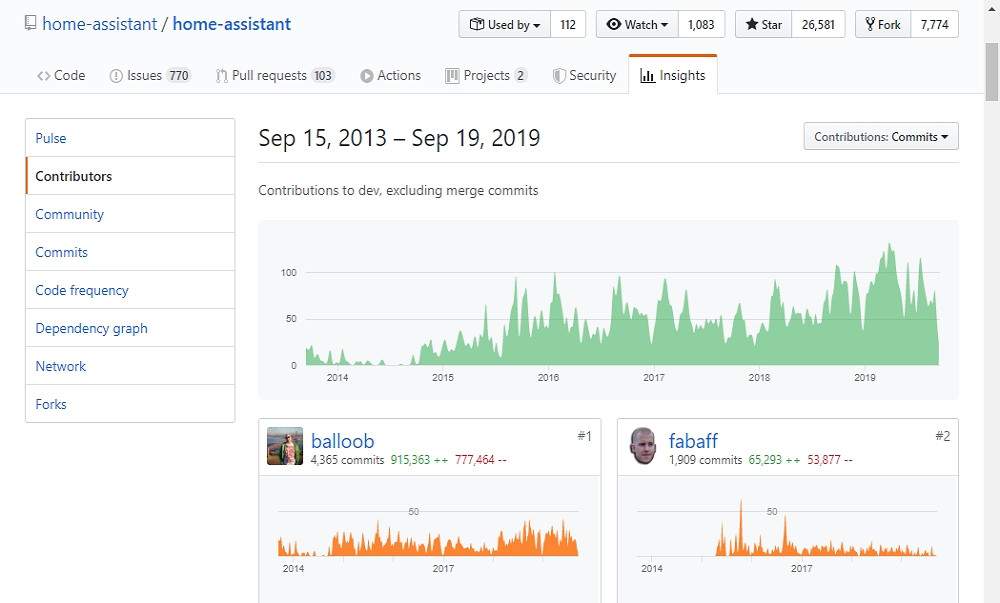Click the Star icon
The width and height of the screenshot is (1000, 603).
tap(752, 24)
